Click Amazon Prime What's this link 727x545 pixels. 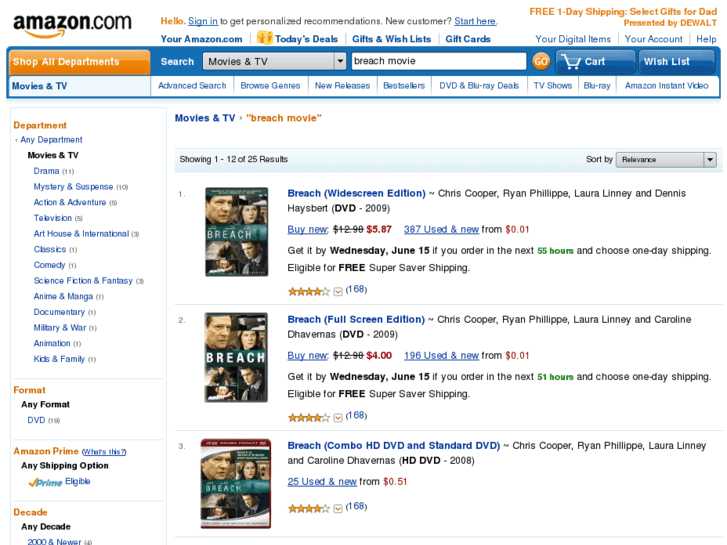click(104, 452)
